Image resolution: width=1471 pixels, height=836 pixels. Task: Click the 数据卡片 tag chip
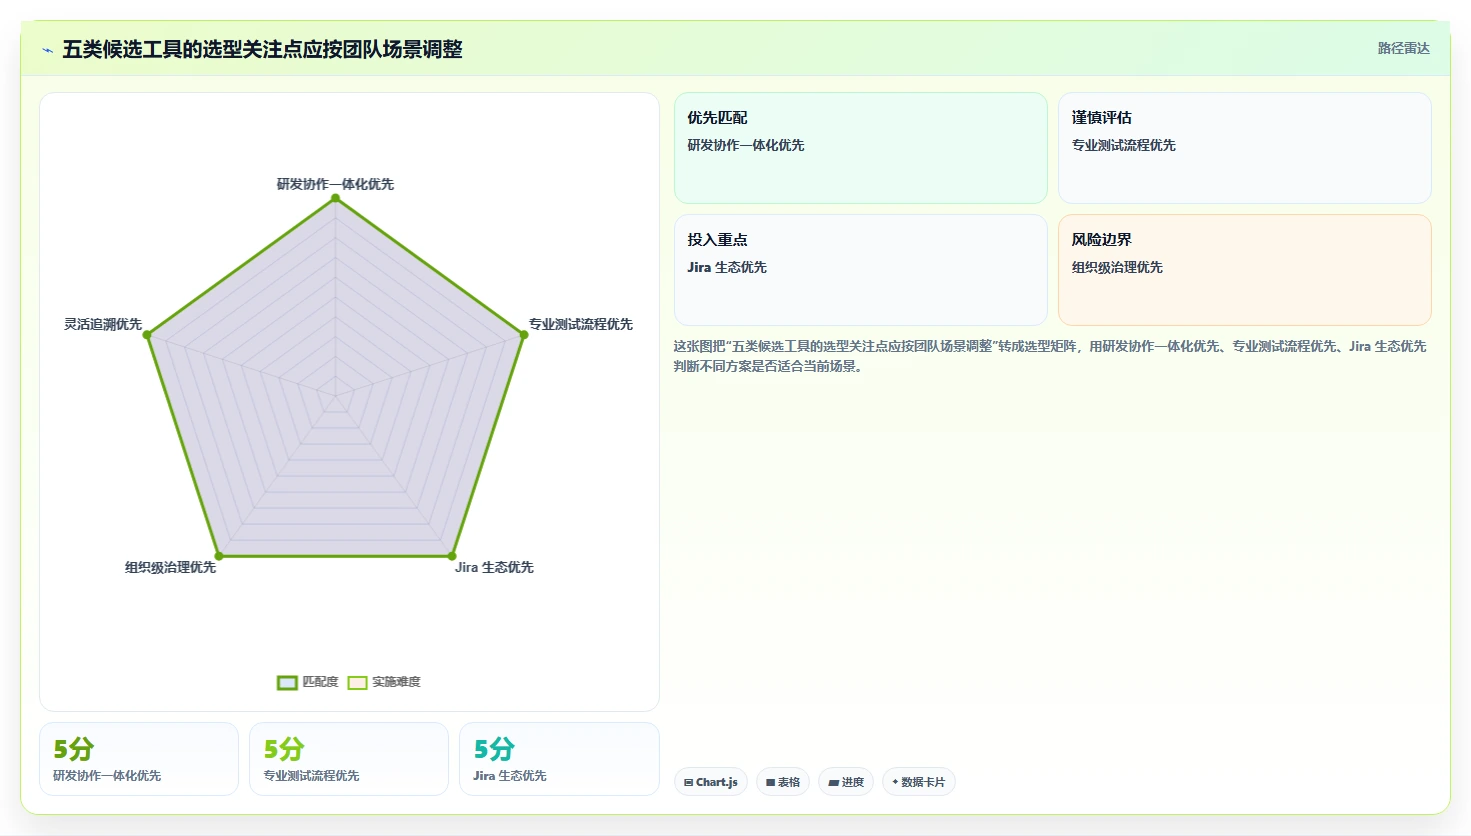point(919,782)
